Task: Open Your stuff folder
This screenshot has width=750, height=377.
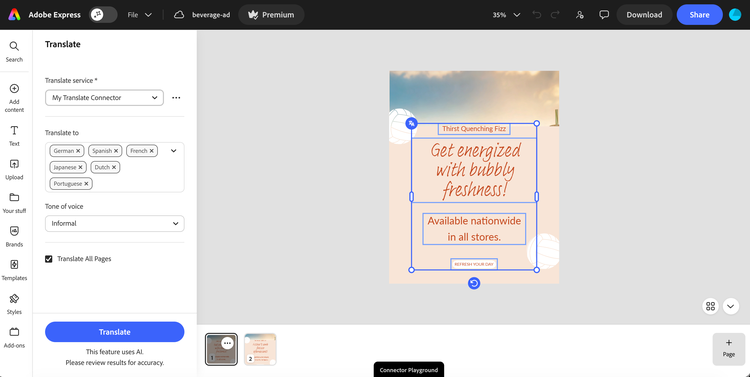Action: pos(14,203)
